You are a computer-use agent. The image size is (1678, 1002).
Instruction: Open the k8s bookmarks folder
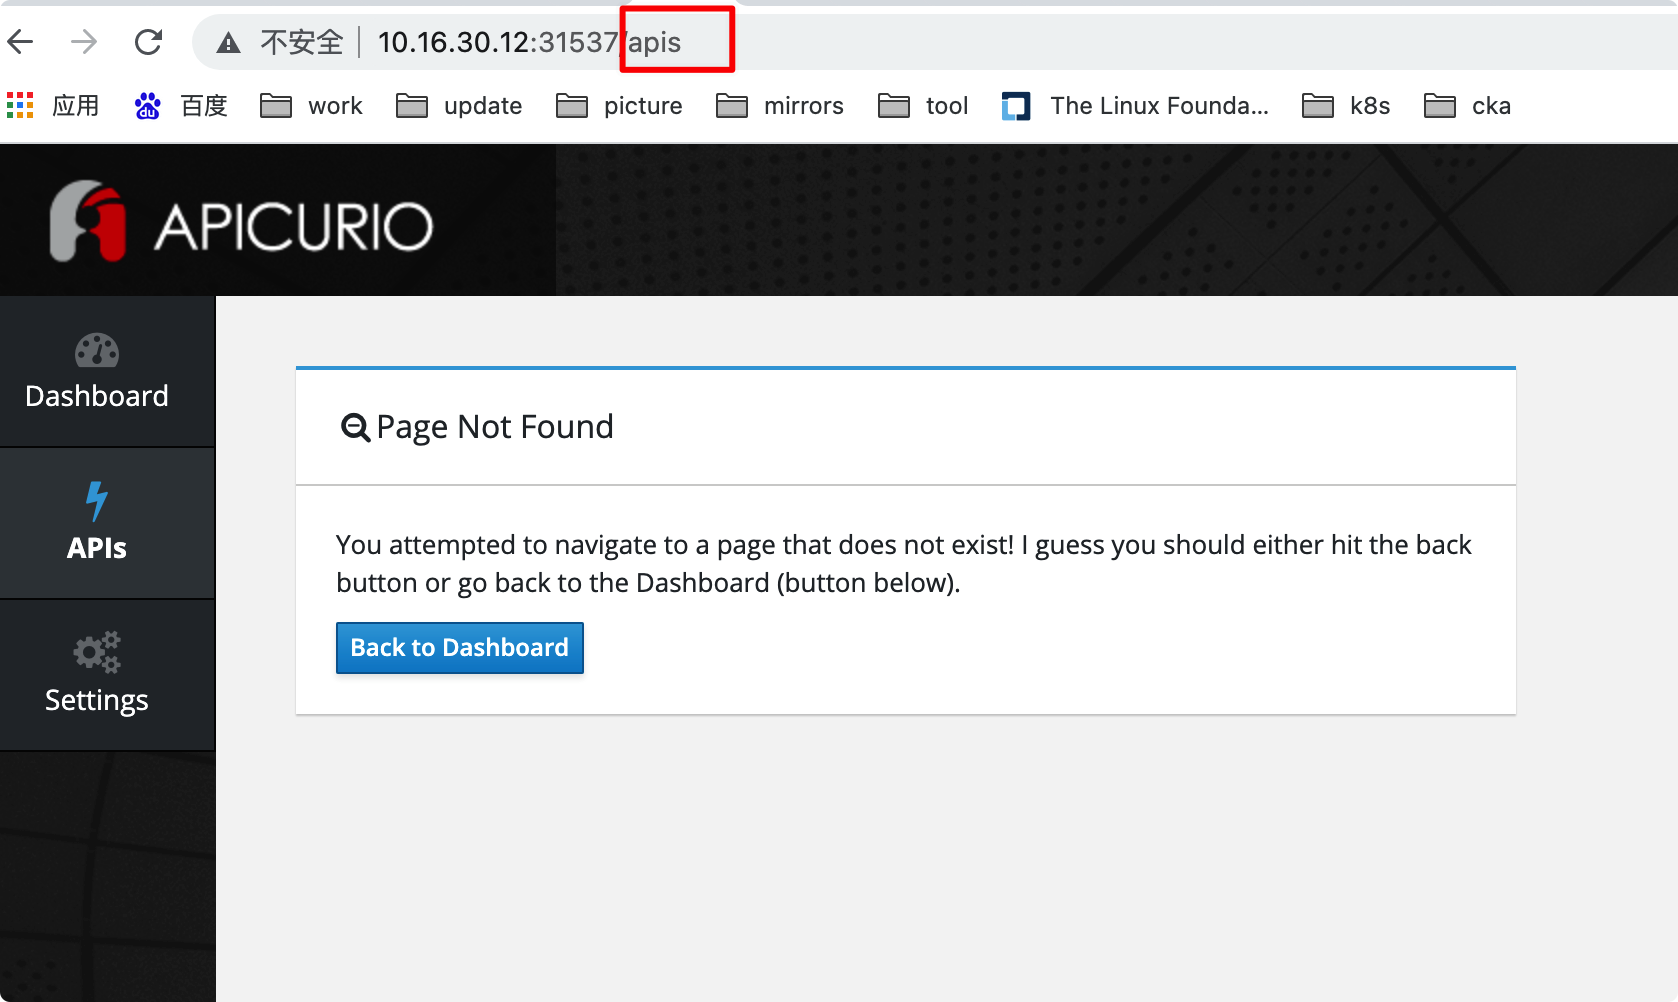[x=1345, y=105]
